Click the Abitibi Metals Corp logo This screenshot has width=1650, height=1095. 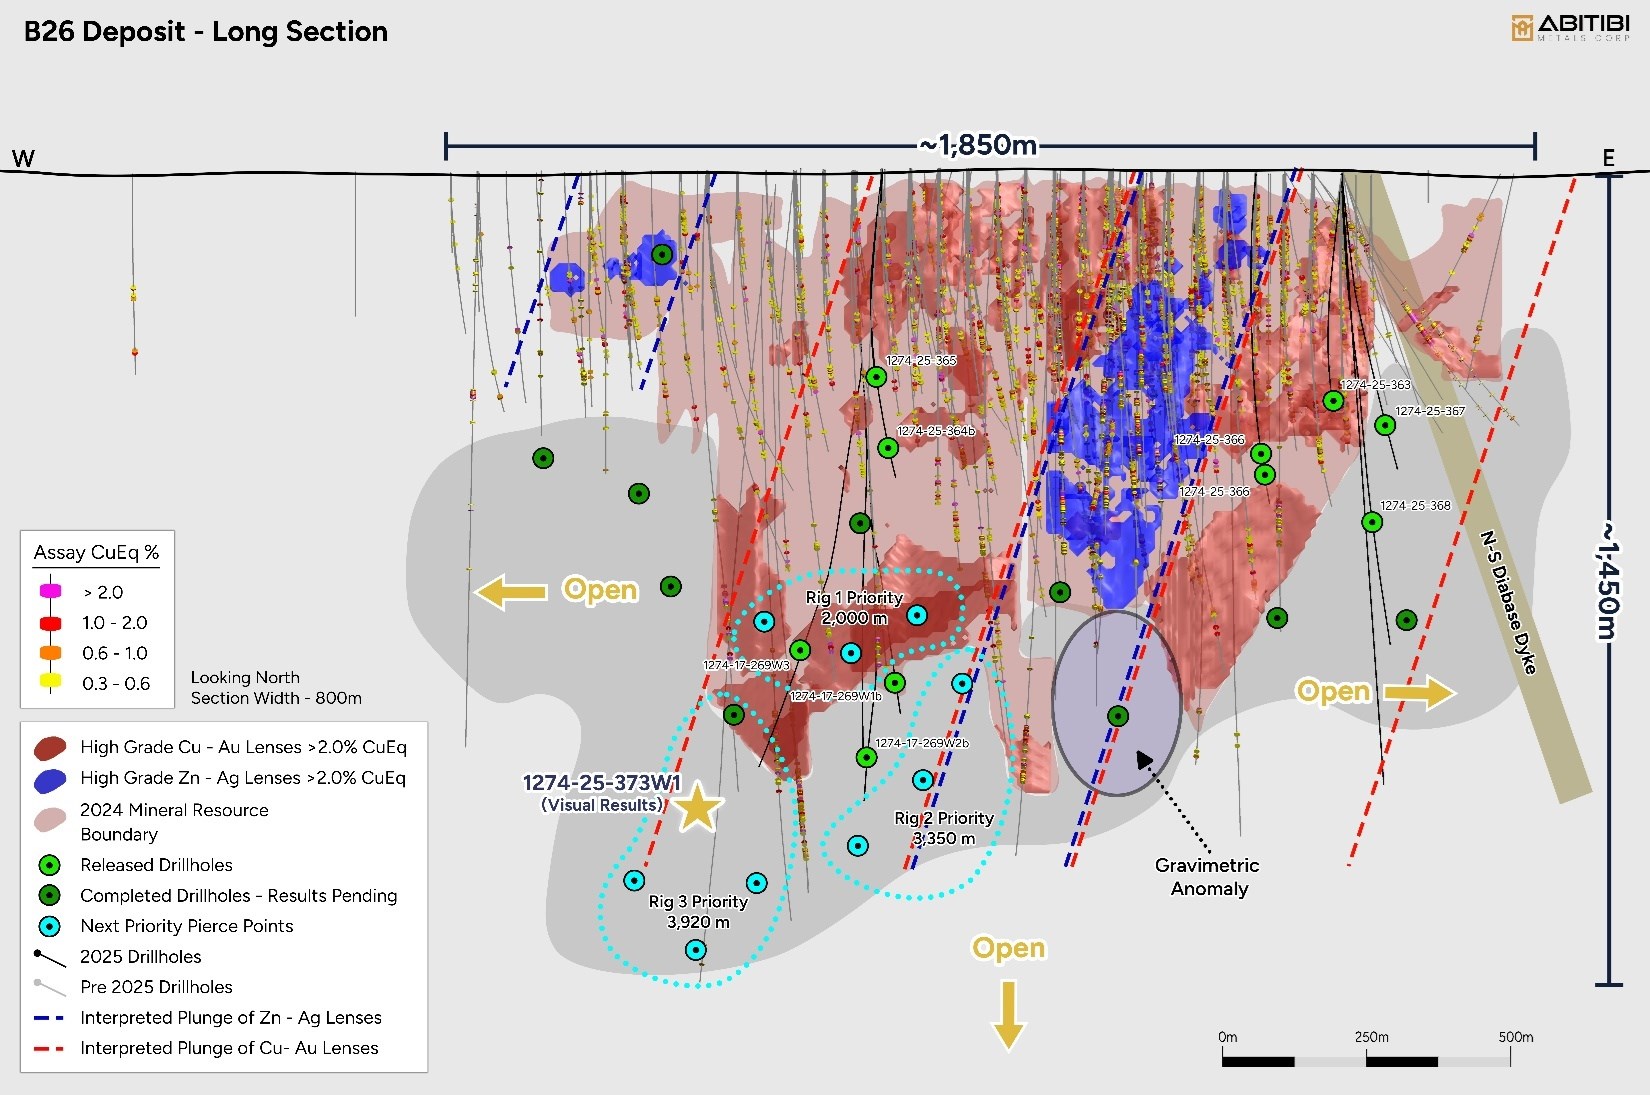(1569, 27)
